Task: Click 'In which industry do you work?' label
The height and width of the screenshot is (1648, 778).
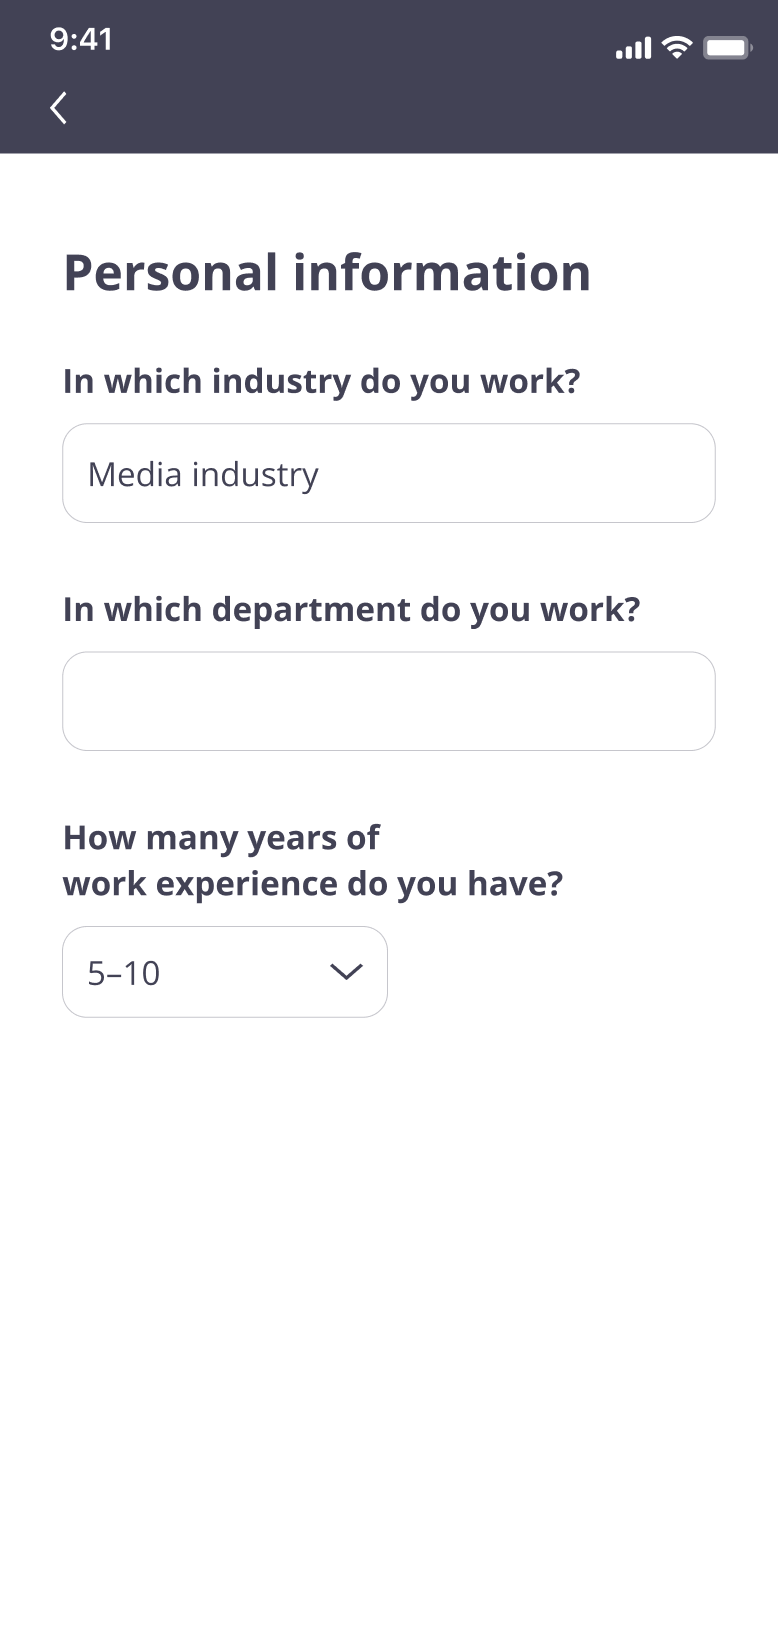Action: click(x=321, y=381)
